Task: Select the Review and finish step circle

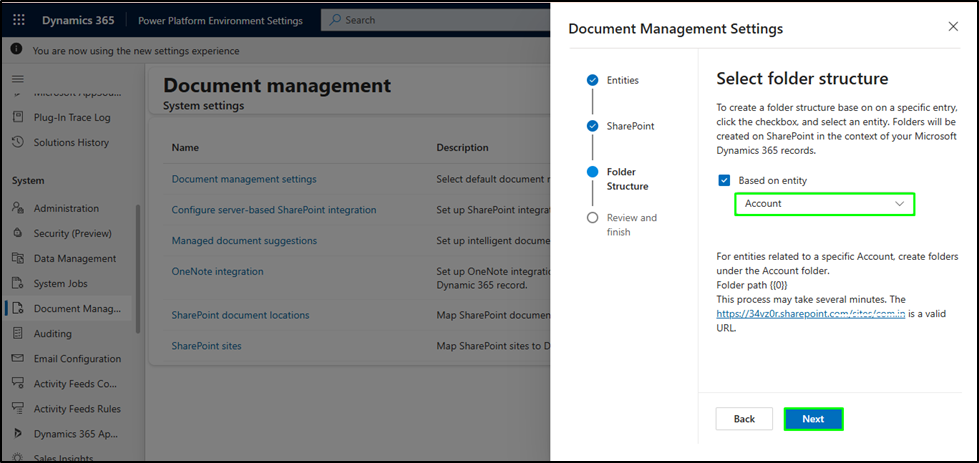Action: tap(593, 218)
